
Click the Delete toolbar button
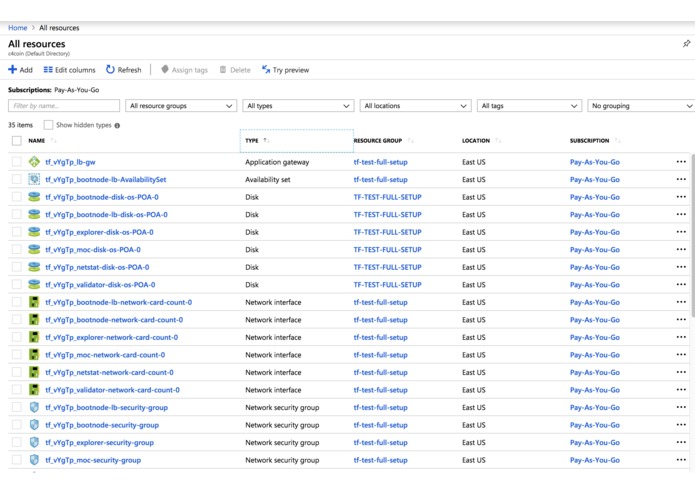tap(235, 70)
